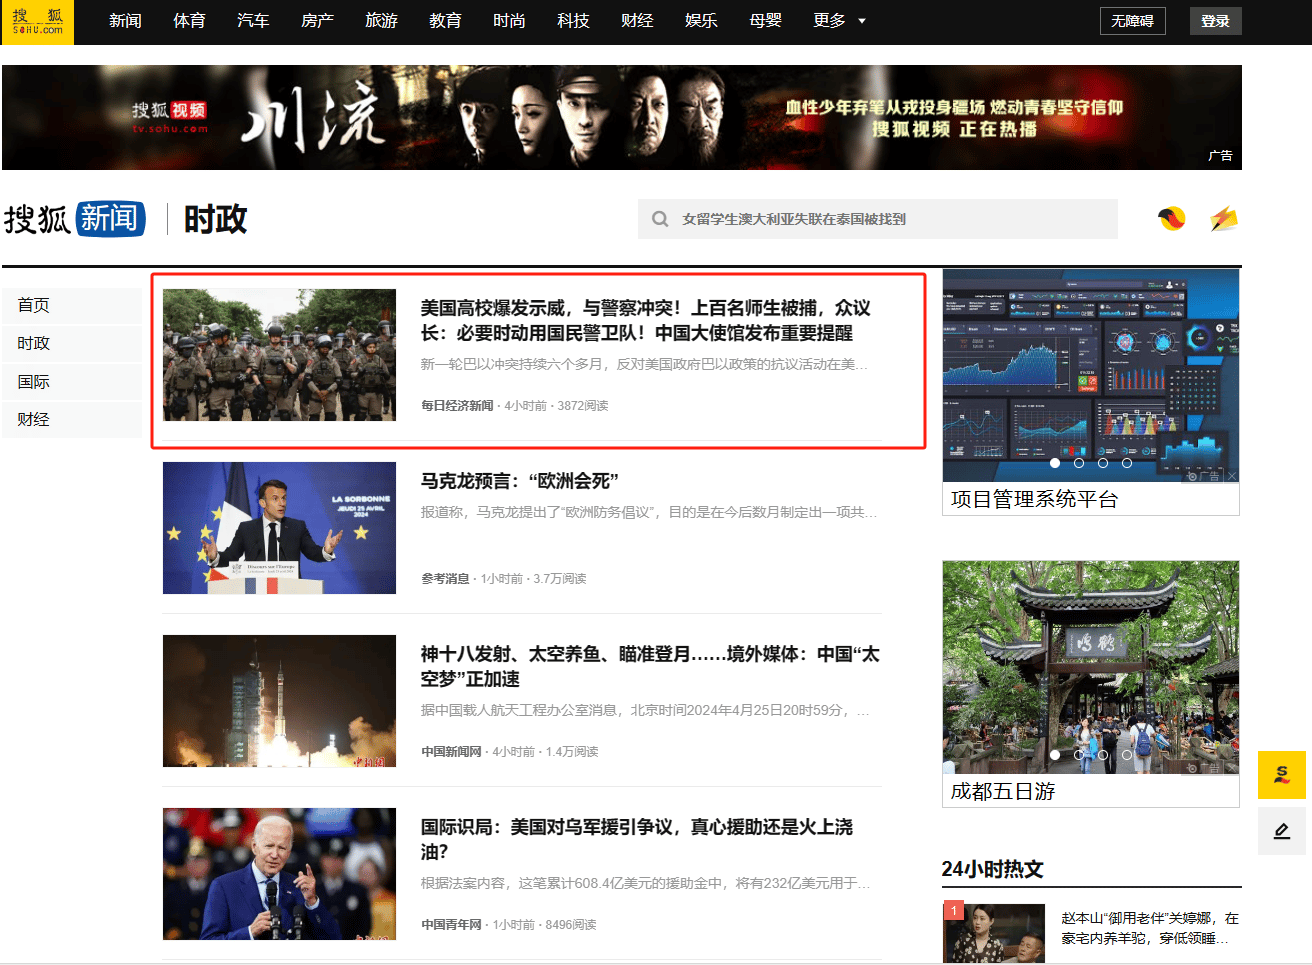Click the 中国新闻网 source link
The height and width of the screenshot is (965, 1312).
coord(451,752)
